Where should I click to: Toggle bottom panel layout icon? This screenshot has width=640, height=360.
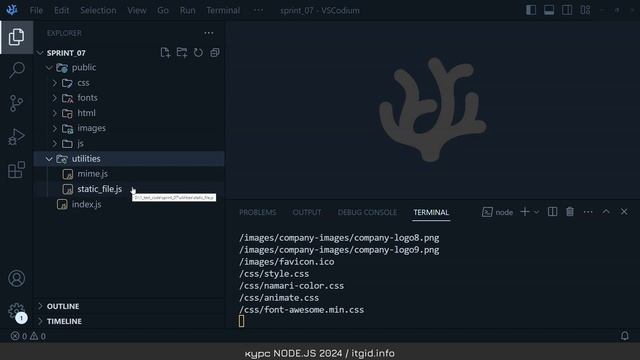tap(549, 10)
